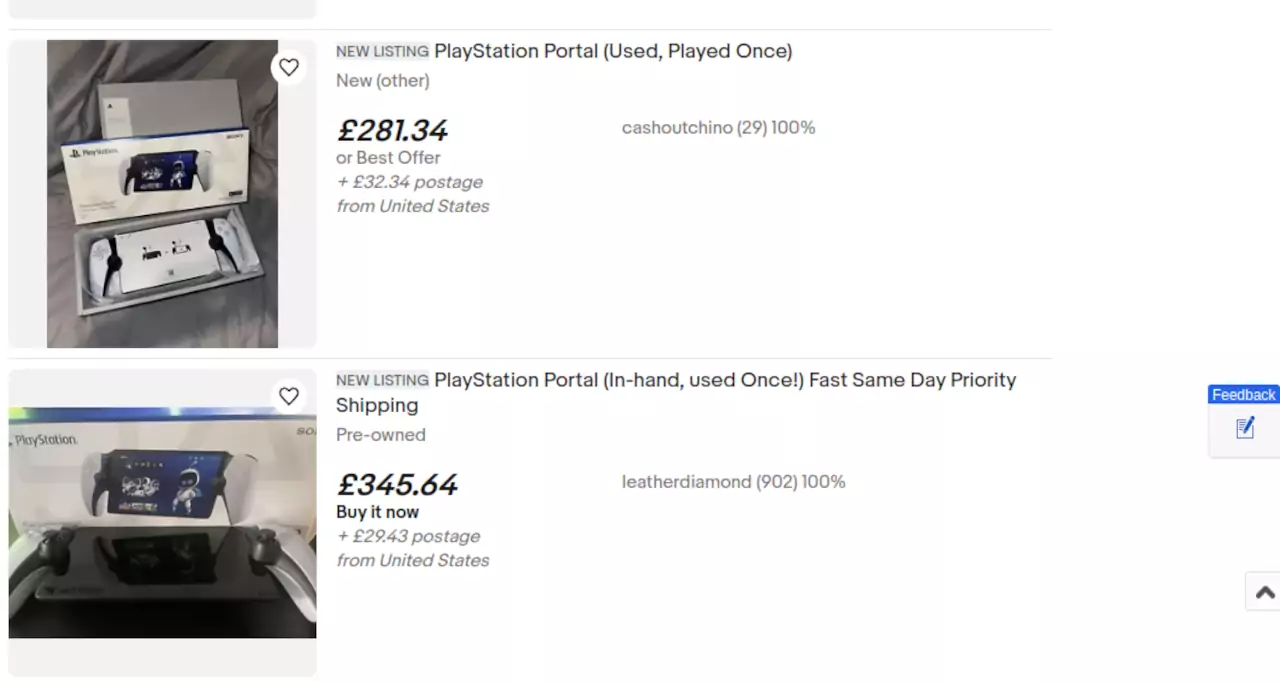Click the £281.34 price
This screenshot has width=1280, height=682.
(x=392, y=130)
